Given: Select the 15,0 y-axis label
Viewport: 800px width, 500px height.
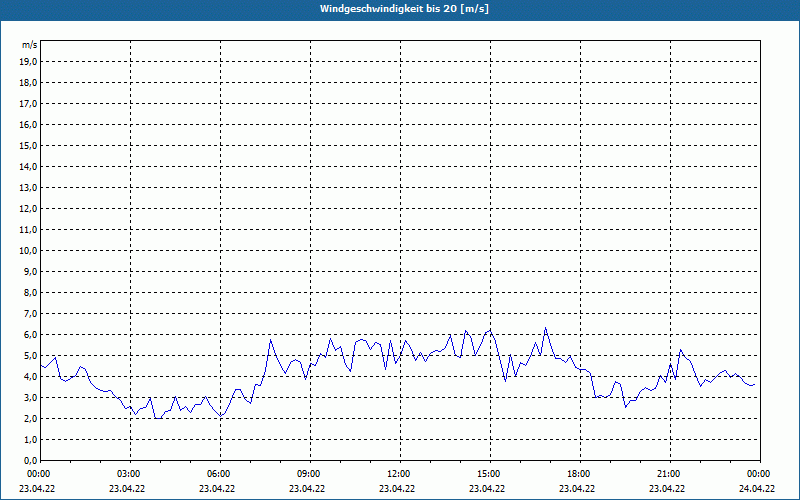Looking at the screenshot, I should (x=29, y=145).
